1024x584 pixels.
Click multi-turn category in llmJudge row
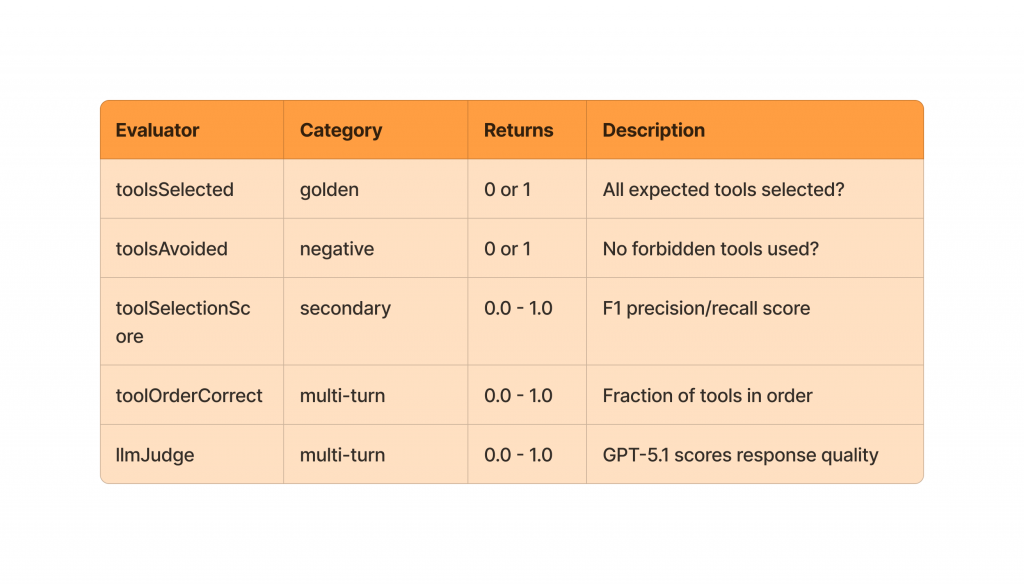coord(342,455)
